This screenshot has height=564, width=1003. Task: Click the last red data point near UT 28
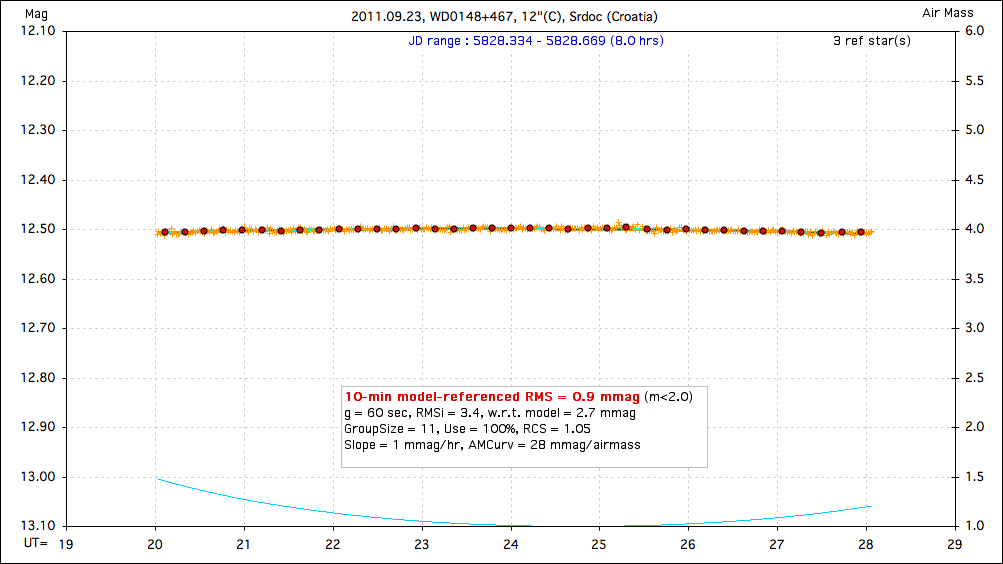(x=861, y=232)
